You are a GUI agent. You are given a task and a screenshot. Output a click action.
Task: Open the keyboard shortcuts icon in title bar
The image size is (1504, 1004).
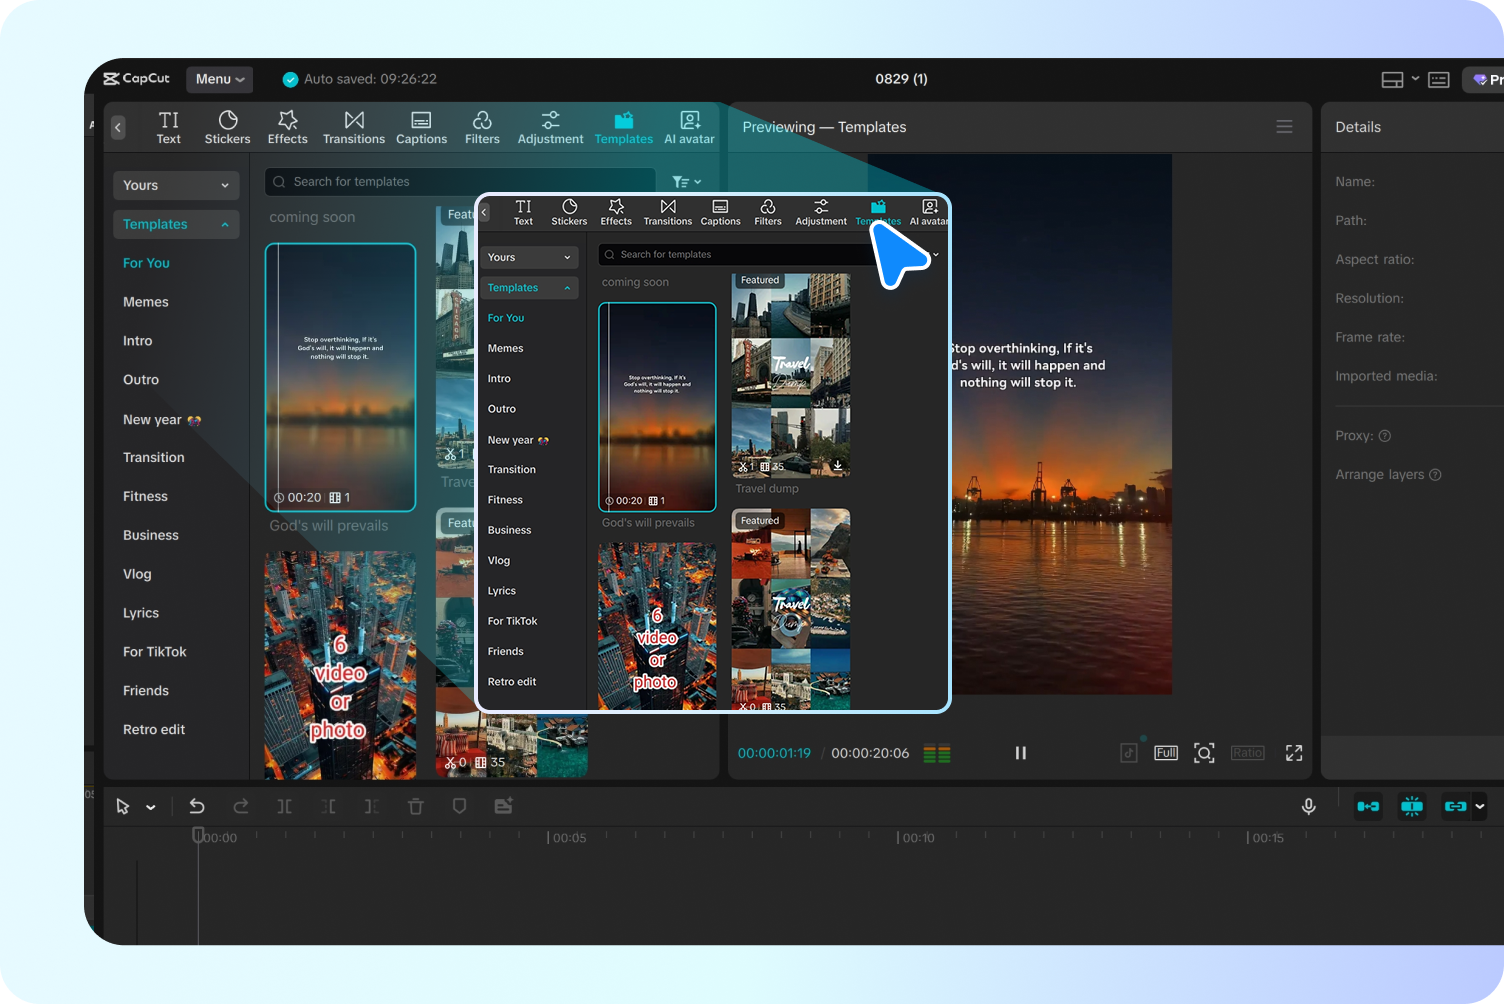click(x=1438, y=80)
